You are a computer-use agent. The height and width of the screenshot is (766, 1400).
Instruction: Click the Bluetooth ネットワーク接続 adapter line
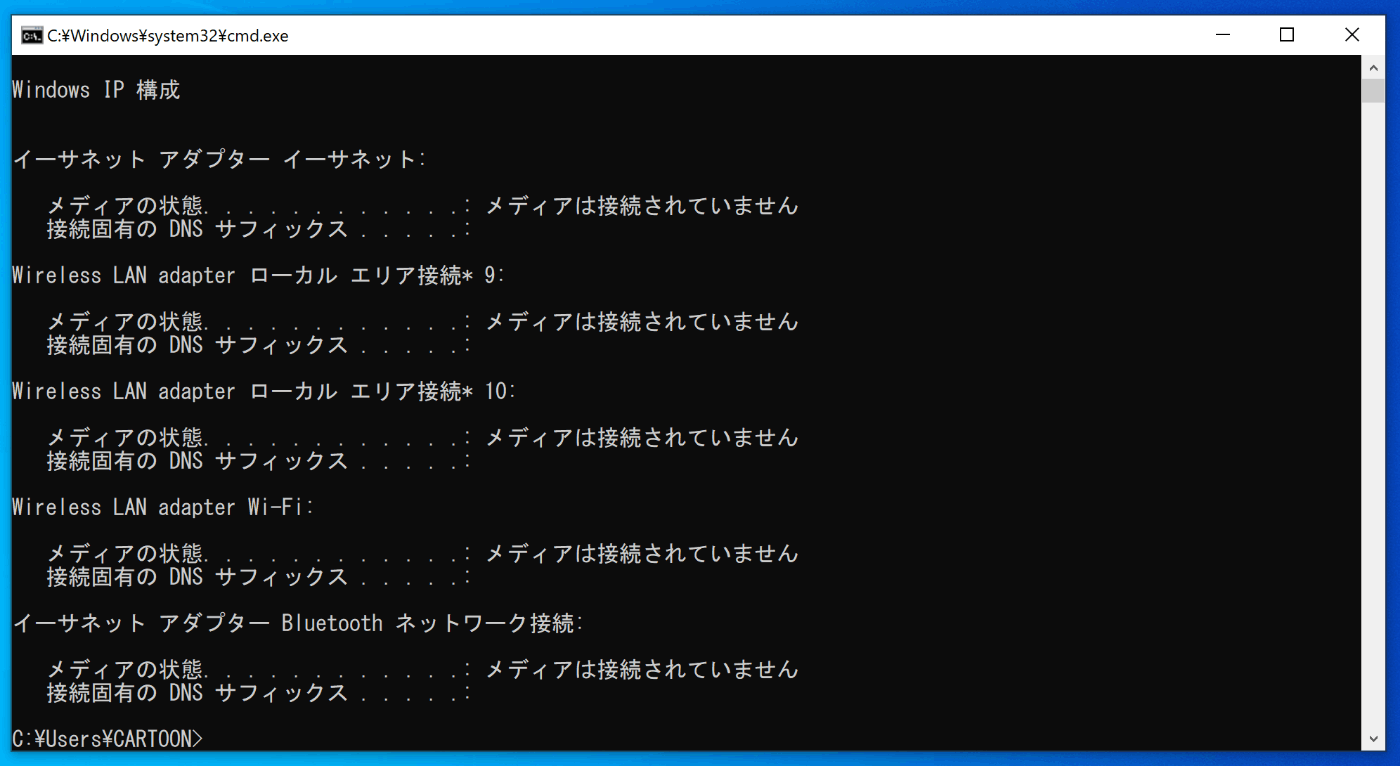tap(298, 623)
